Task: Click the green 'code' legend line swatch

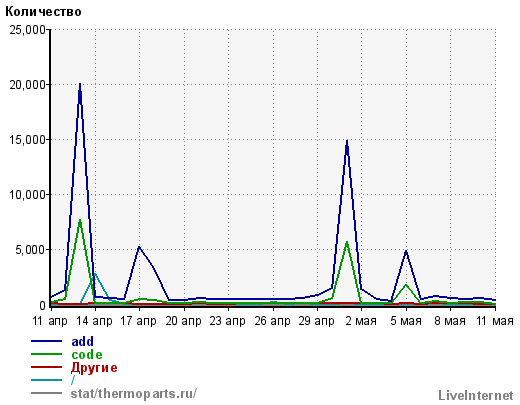Action: point(46,354)
